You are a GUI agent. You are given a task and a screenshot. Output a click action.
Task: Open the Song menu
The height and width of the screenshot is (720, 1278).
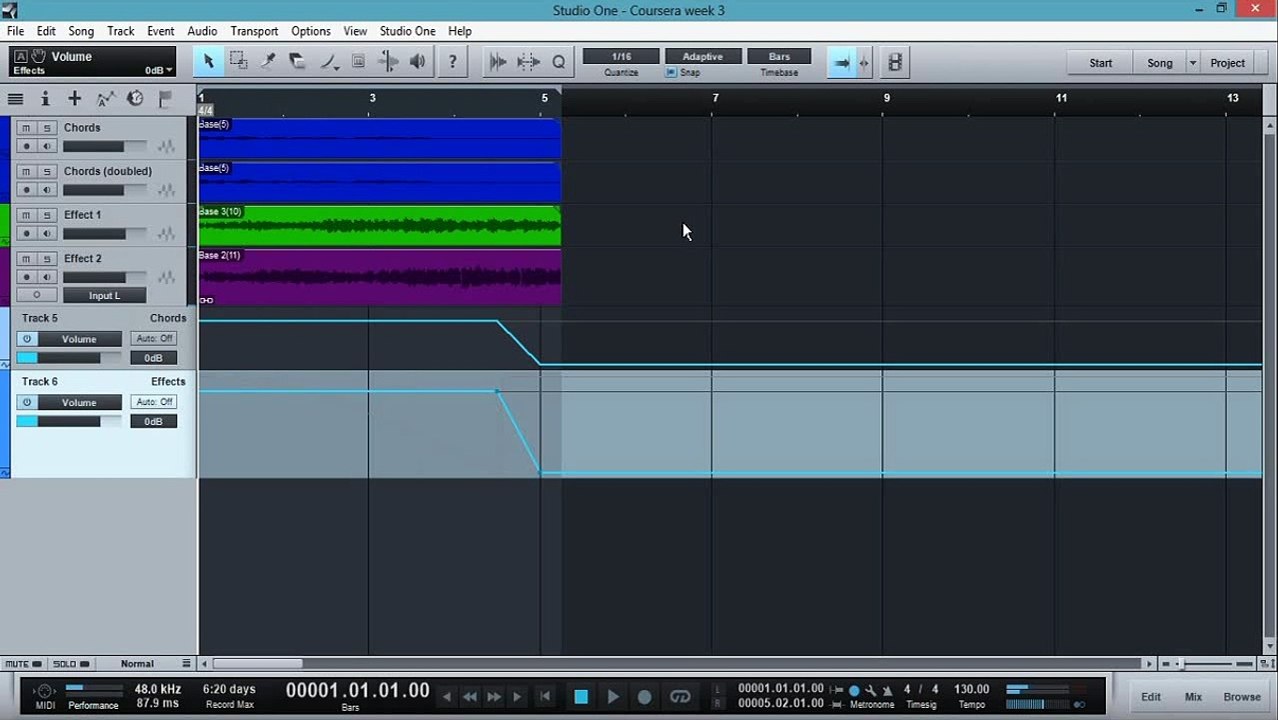(81, 31)
